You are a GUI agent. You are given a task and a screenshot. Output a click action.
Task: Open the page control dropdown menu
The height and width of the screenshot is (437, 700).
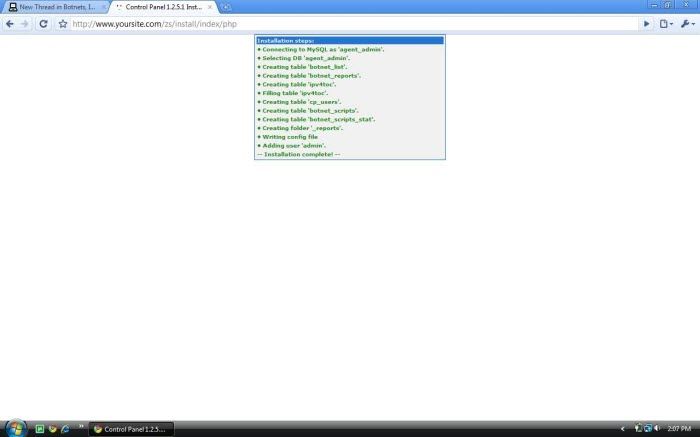pos(666,23)
